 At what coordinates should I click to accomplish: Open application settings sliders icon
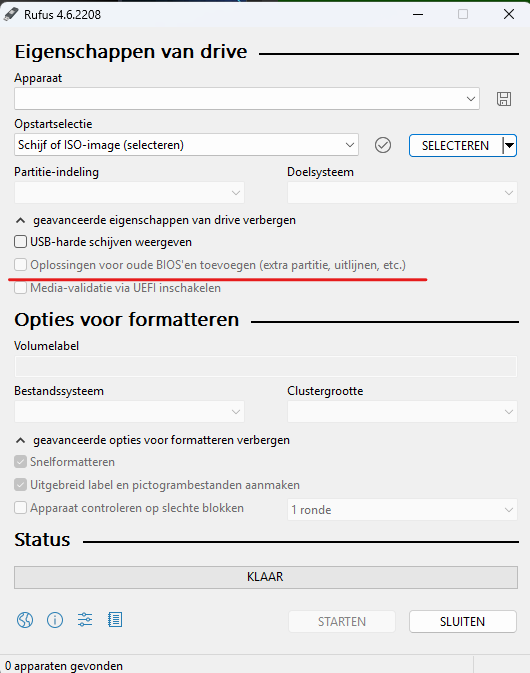tap(85, 620)
